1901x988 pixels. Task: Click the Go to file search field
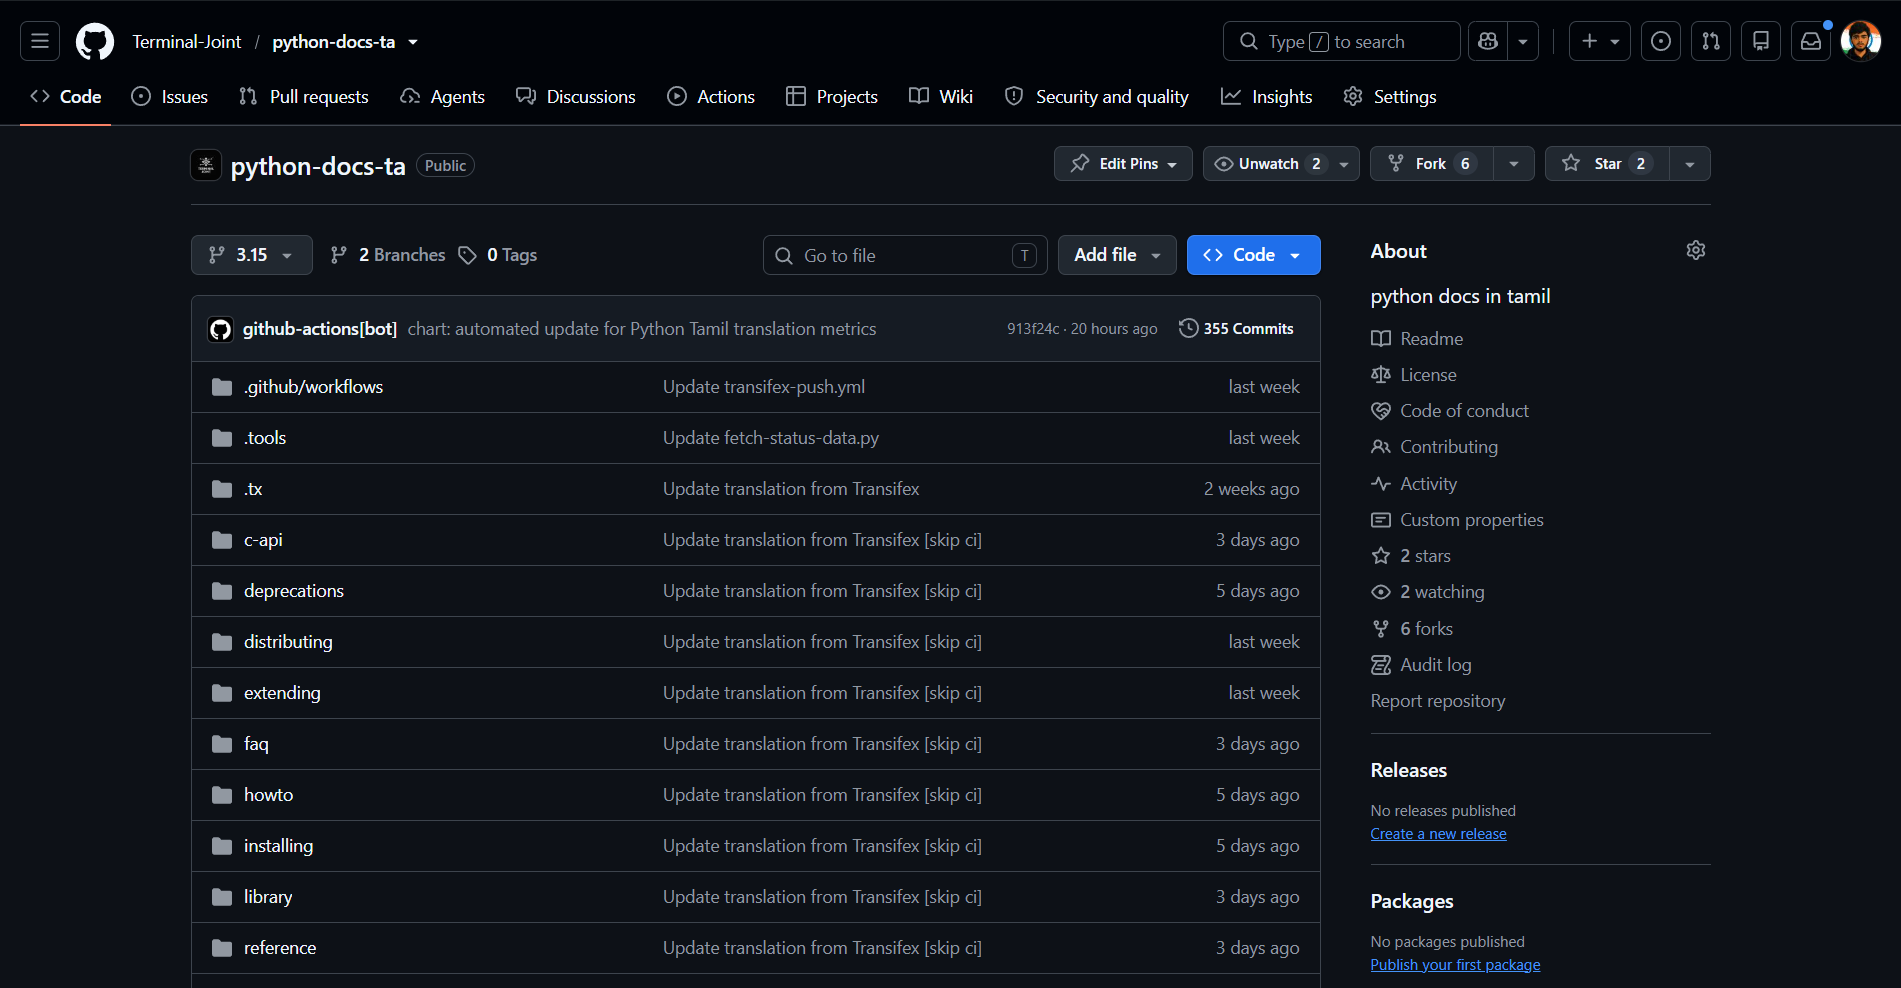click(905, 255)
